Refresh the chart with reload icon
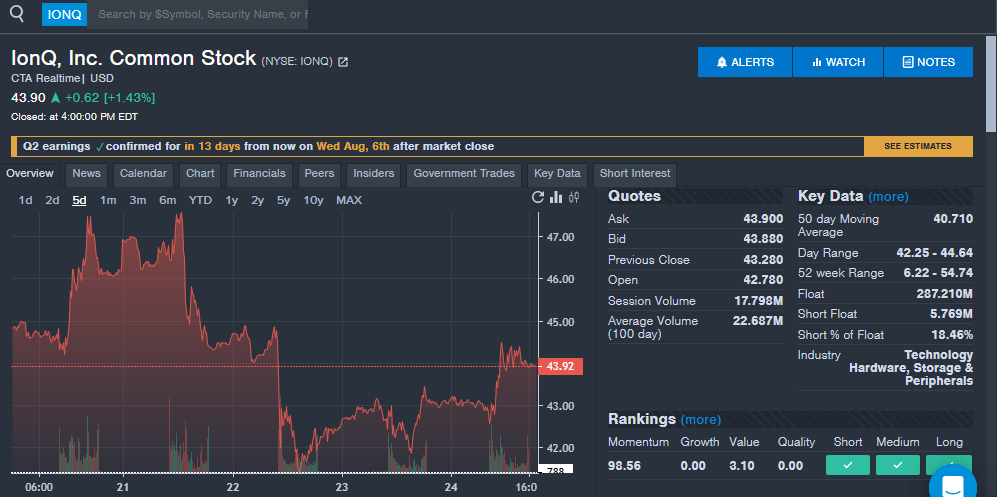The height and width of the screenshot is (497, 997). click(x=538, y=198)
